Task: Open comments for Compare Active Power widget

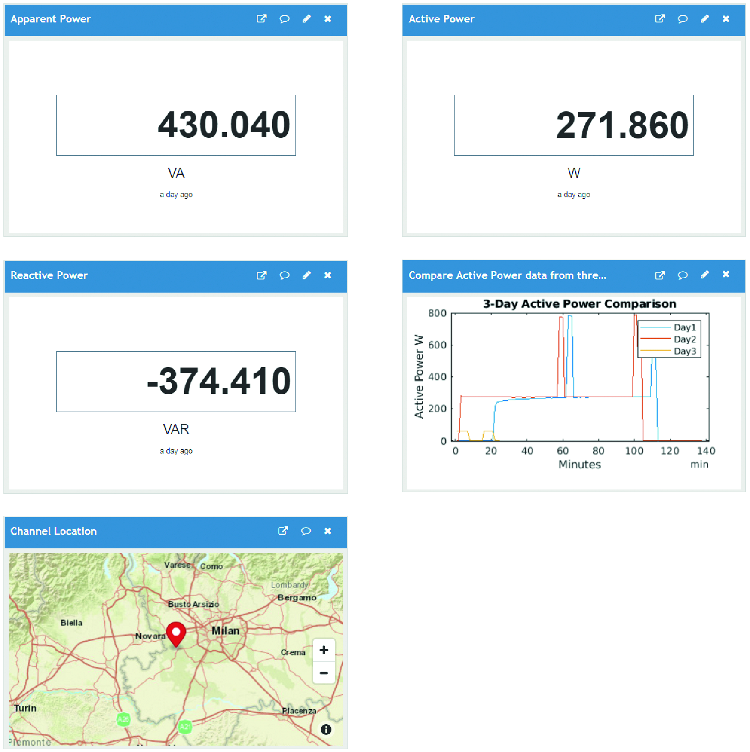Action: [682, 275]
